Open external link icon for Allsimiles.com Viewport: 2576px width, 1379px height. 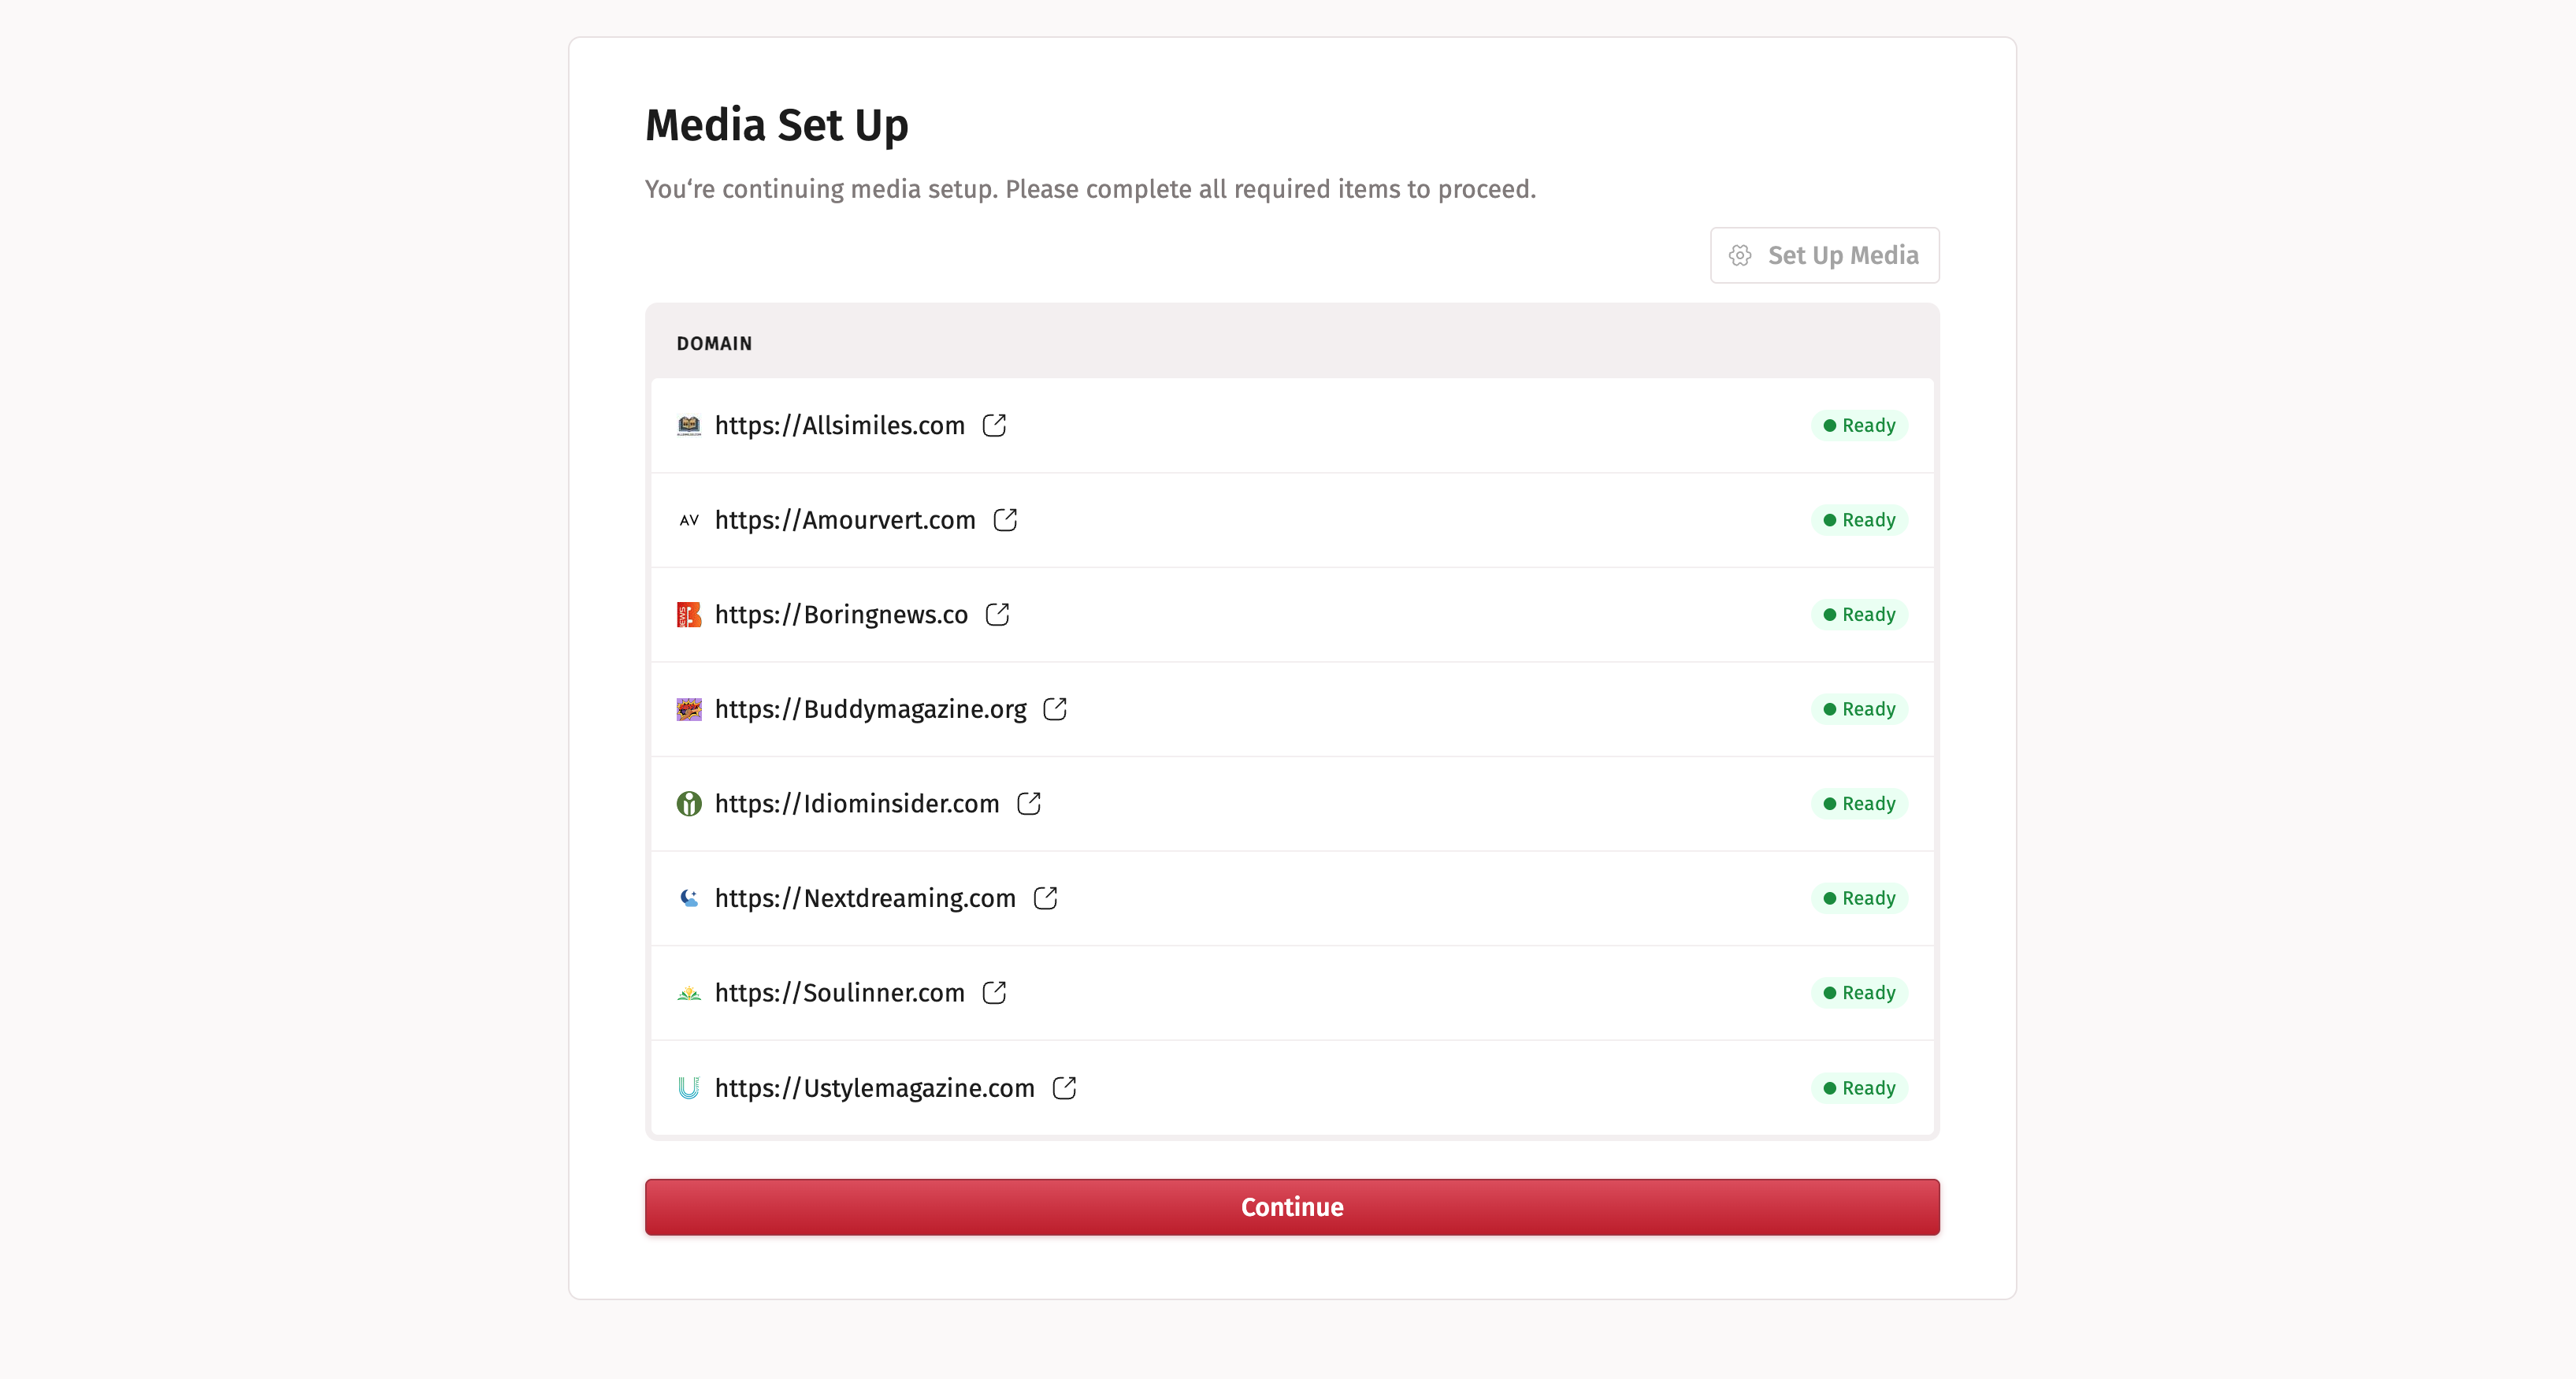pyautogui.click(x=994, y=425)
